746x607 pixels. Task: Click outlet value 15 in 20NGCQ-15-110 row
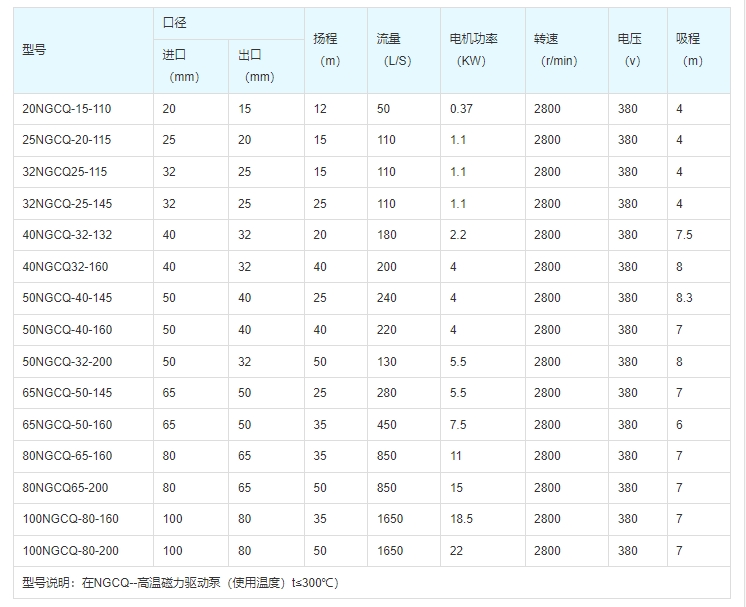245,109
